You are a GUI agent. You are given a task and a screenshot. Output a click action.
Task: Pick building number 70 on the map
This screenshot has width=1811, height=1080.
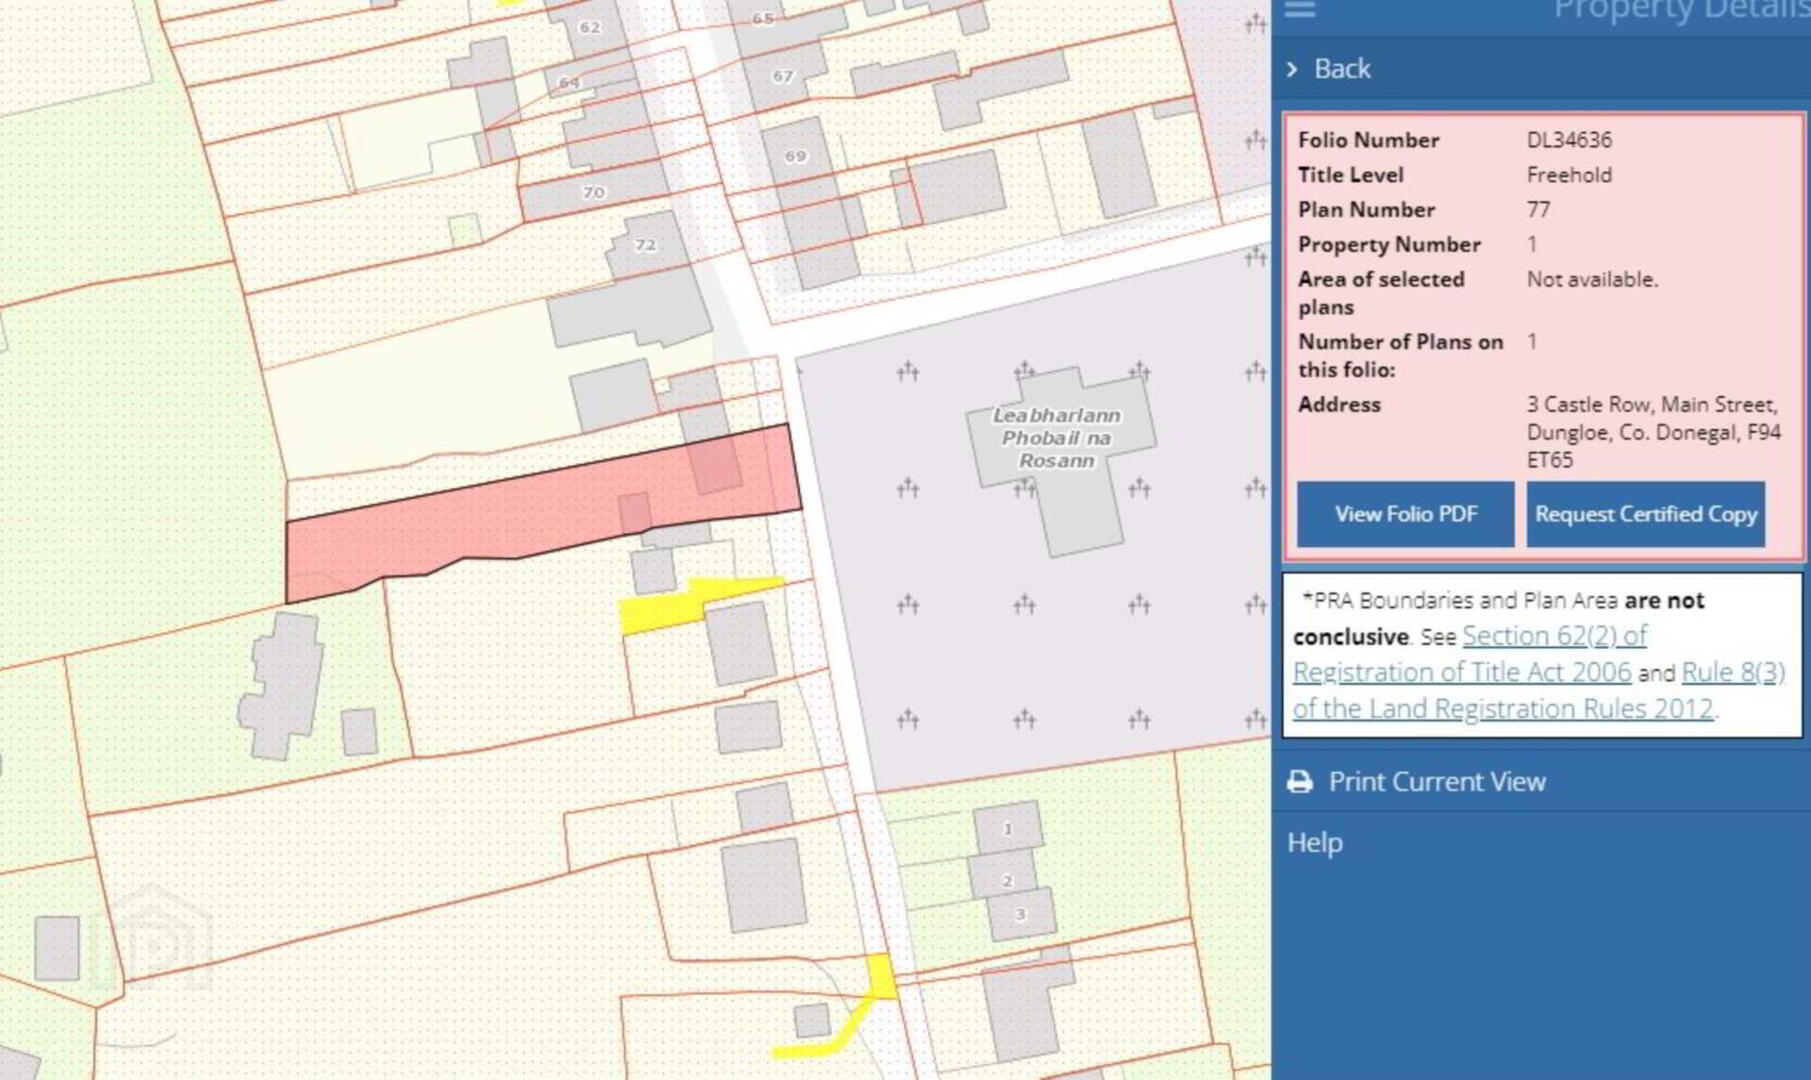(594, 192)
